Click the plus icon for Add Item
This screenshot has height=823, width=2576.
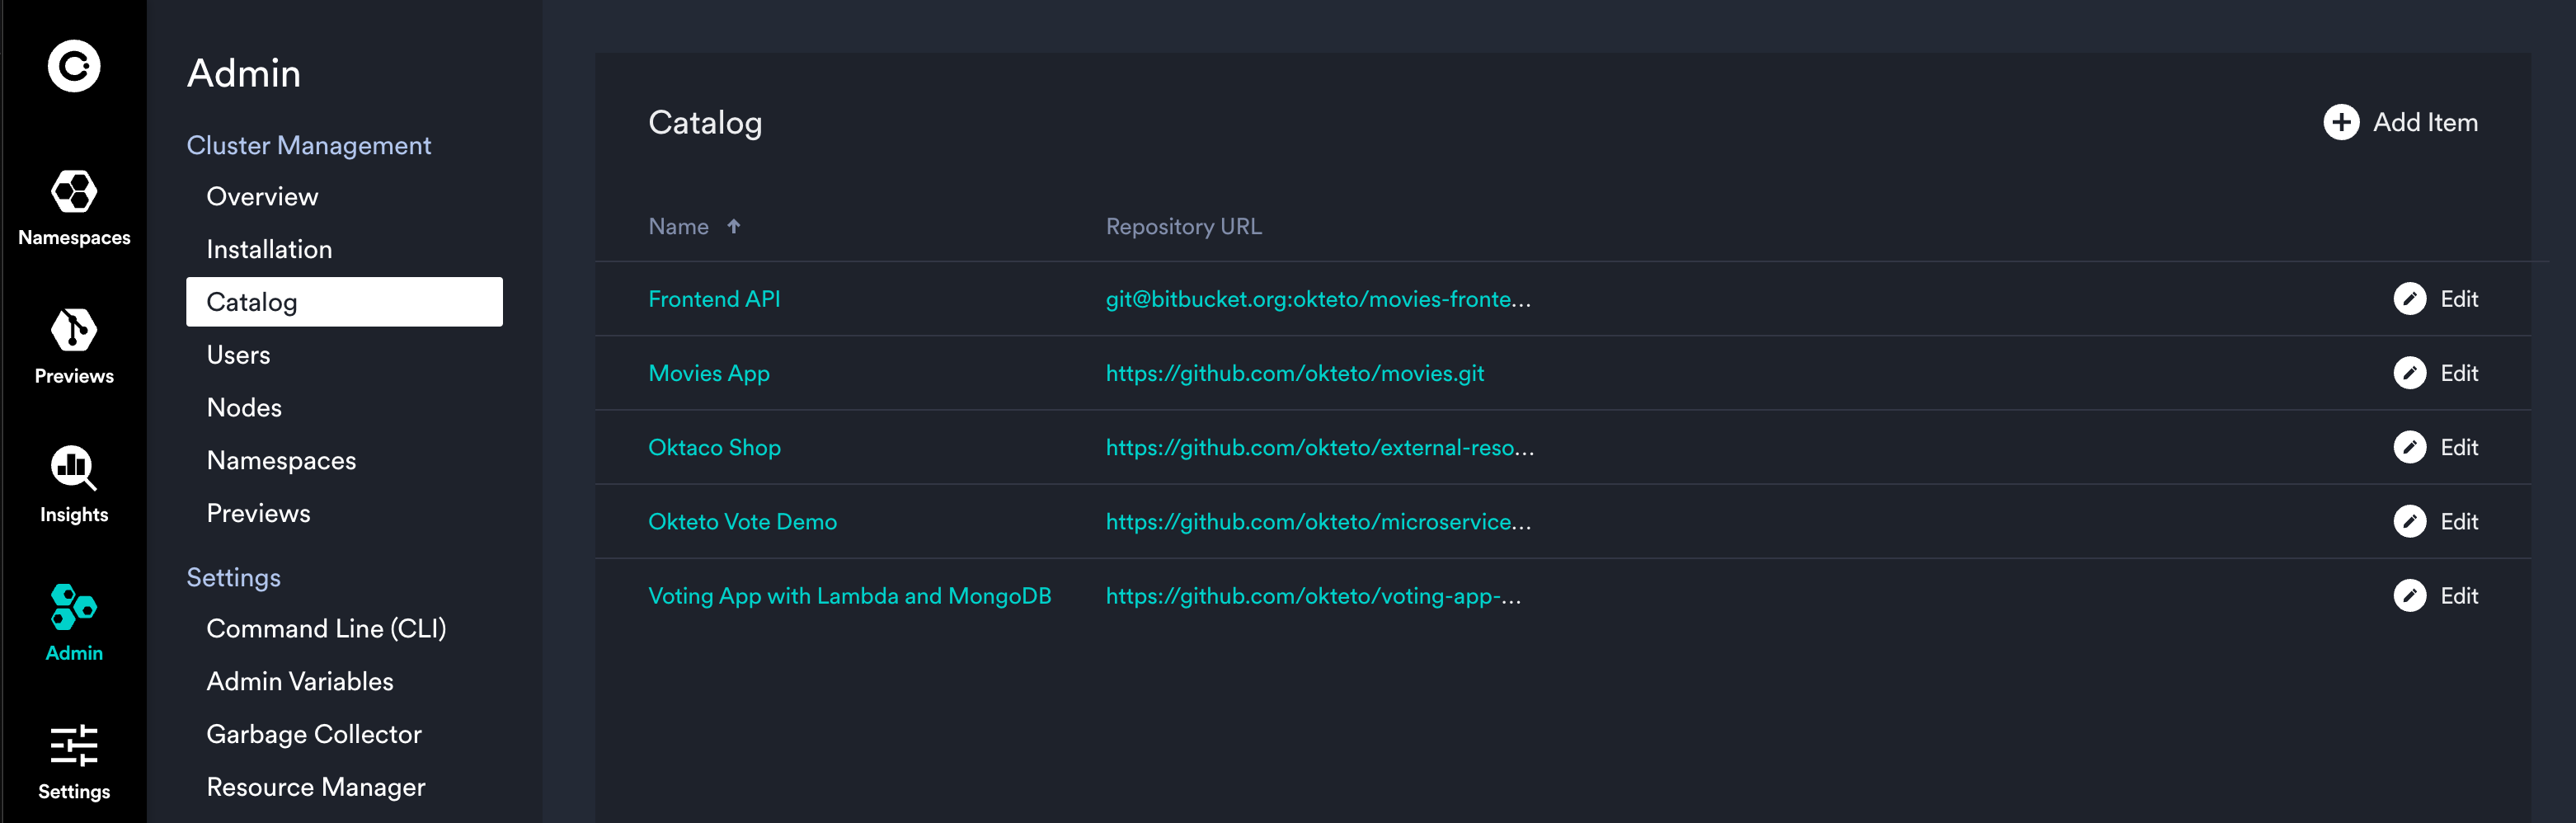coord(2340,122)
